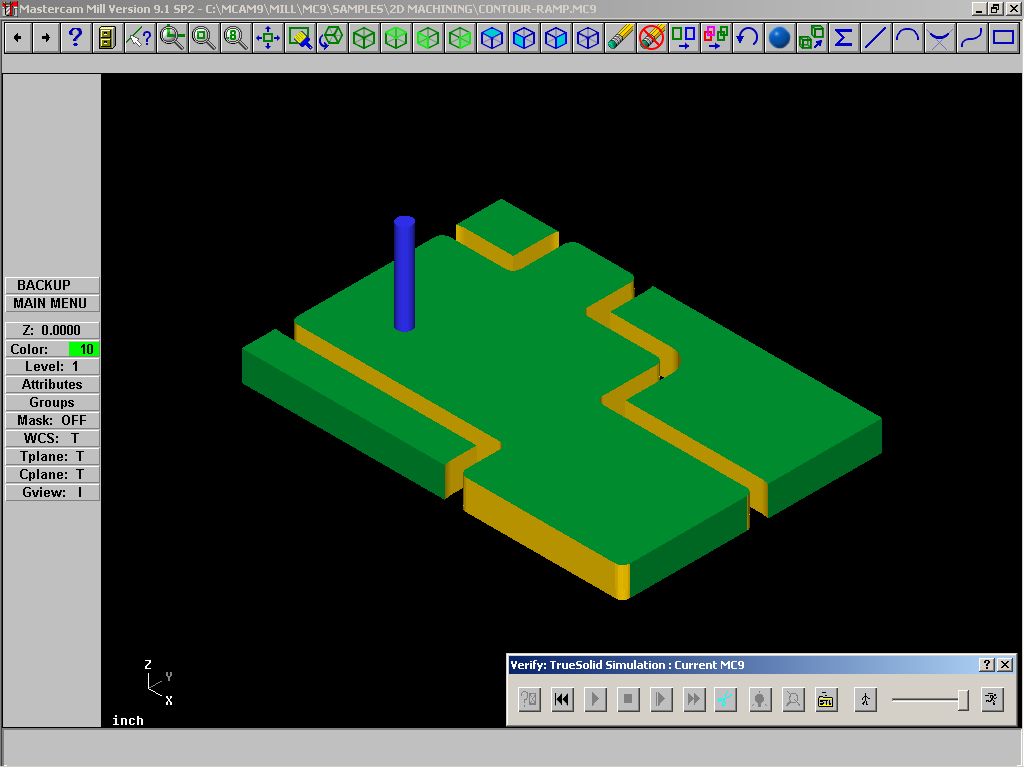The height and width of the screenshot is (768, 1024).
Task: Click the Unzoom by 0.8 magnifier icon
Action: coord(235,38)
